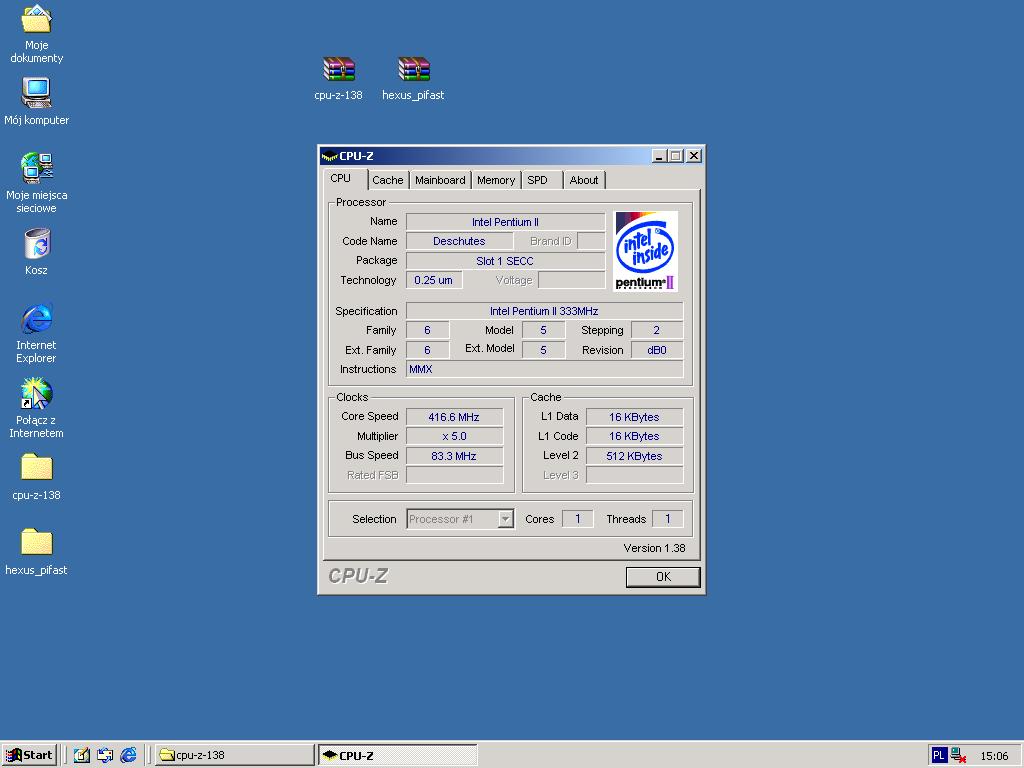Click first quick launch notepad icon
Screen dimensions: 1024x768
coord(82,755)
